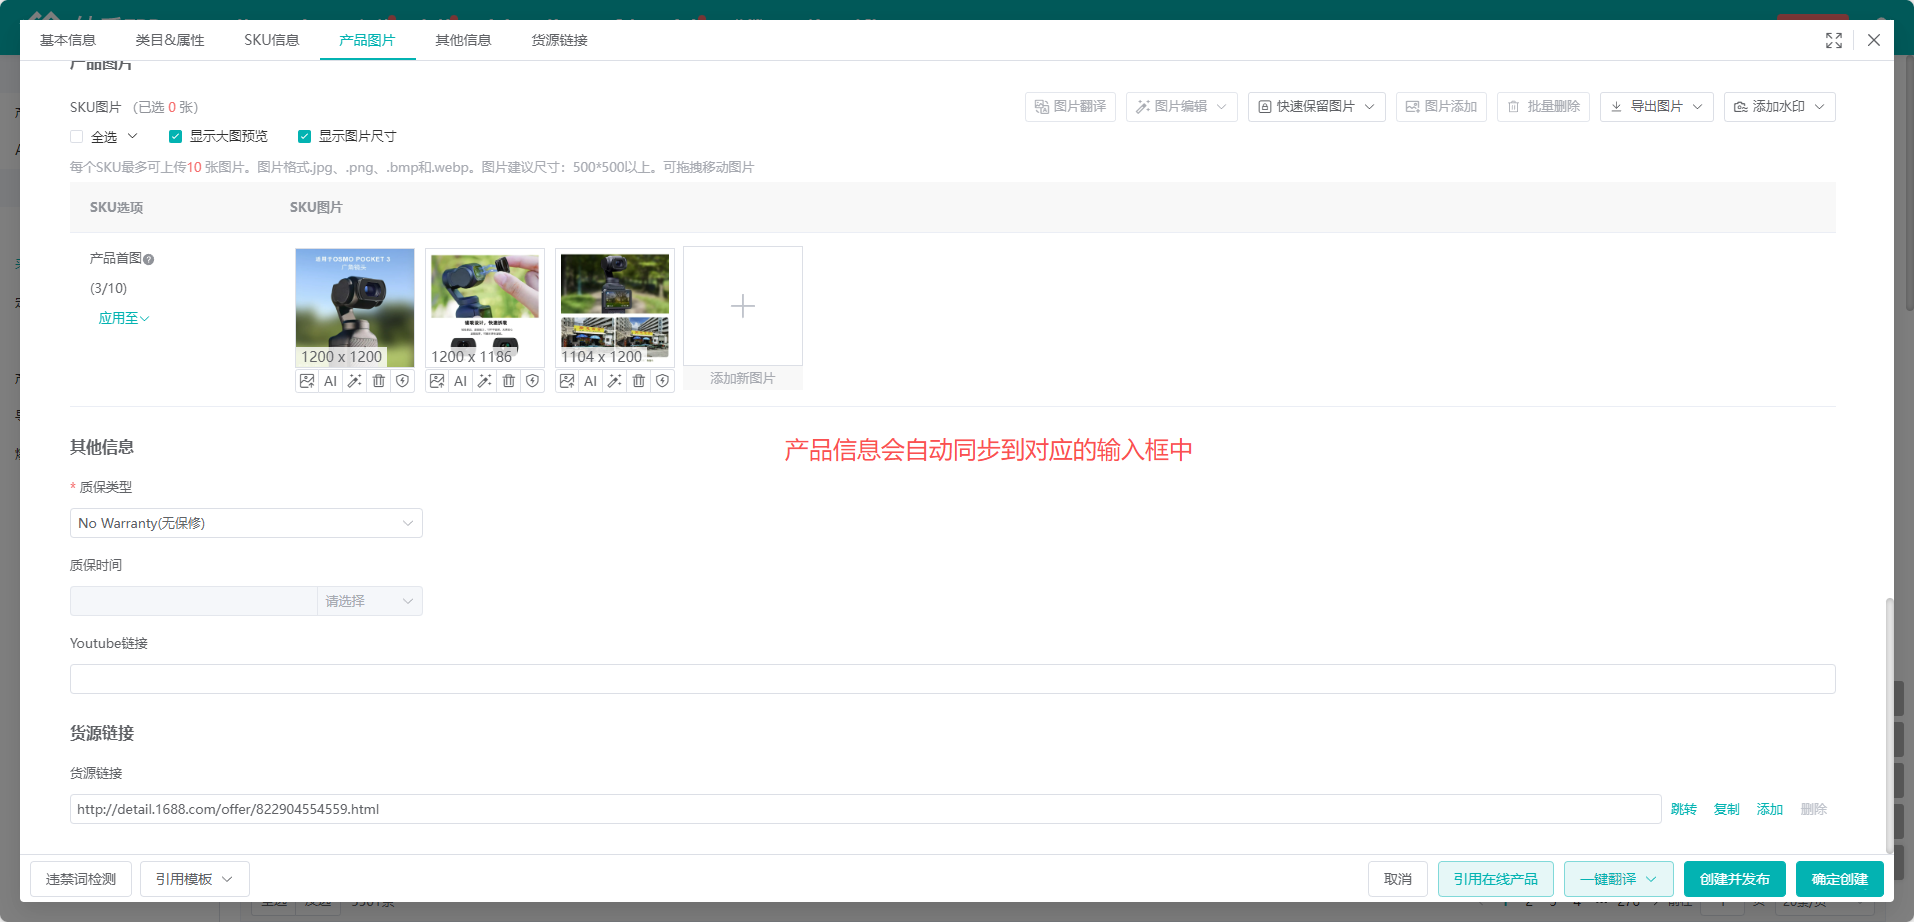This screenshot has width=1914, height=922.
Task: Click the 复制 link beside source URL
Action: coord(1727,809)
